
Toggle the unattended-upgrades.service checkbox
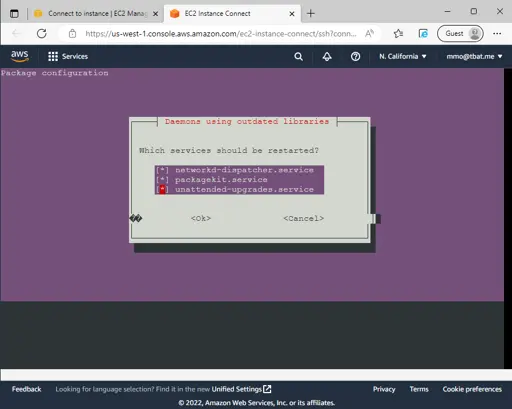coord(162,190)
